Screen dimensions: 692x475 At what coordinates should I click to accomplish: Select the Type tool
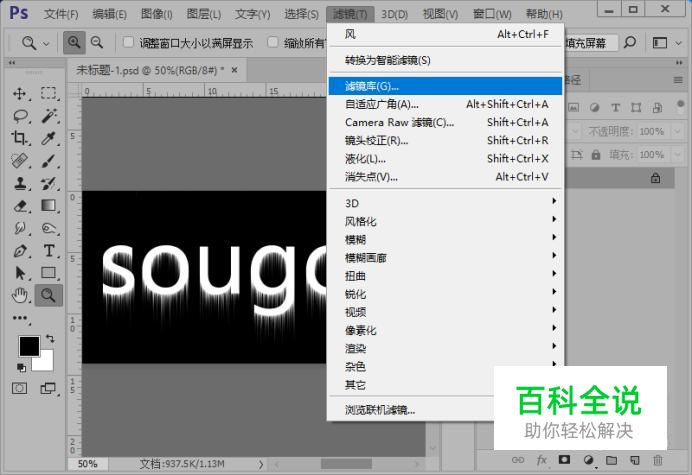[49, 251]
